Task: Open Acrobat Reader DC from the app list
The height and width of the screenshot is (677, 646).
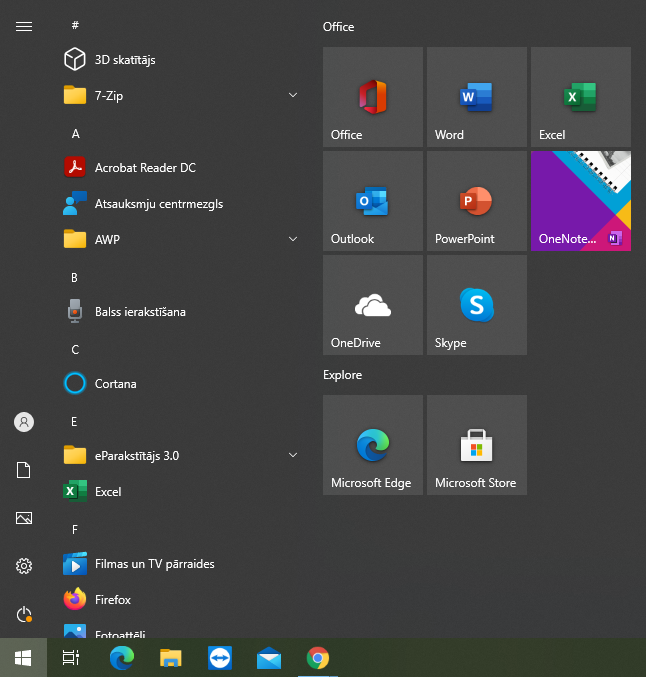Action: pos(145,168)
